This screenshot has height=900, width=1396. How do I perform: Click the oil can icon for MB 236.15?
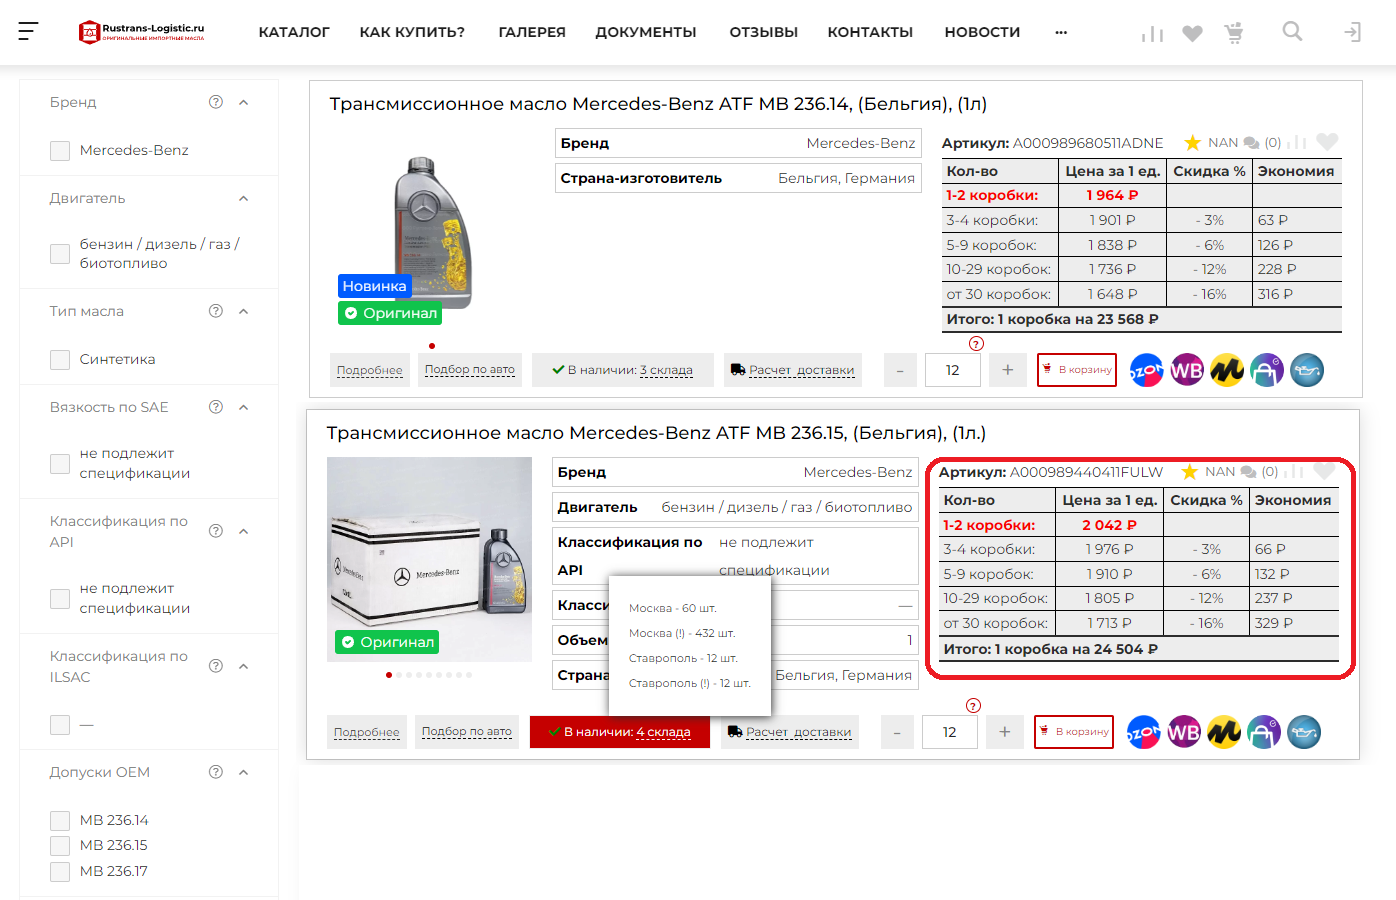[x=1303, y=732]
